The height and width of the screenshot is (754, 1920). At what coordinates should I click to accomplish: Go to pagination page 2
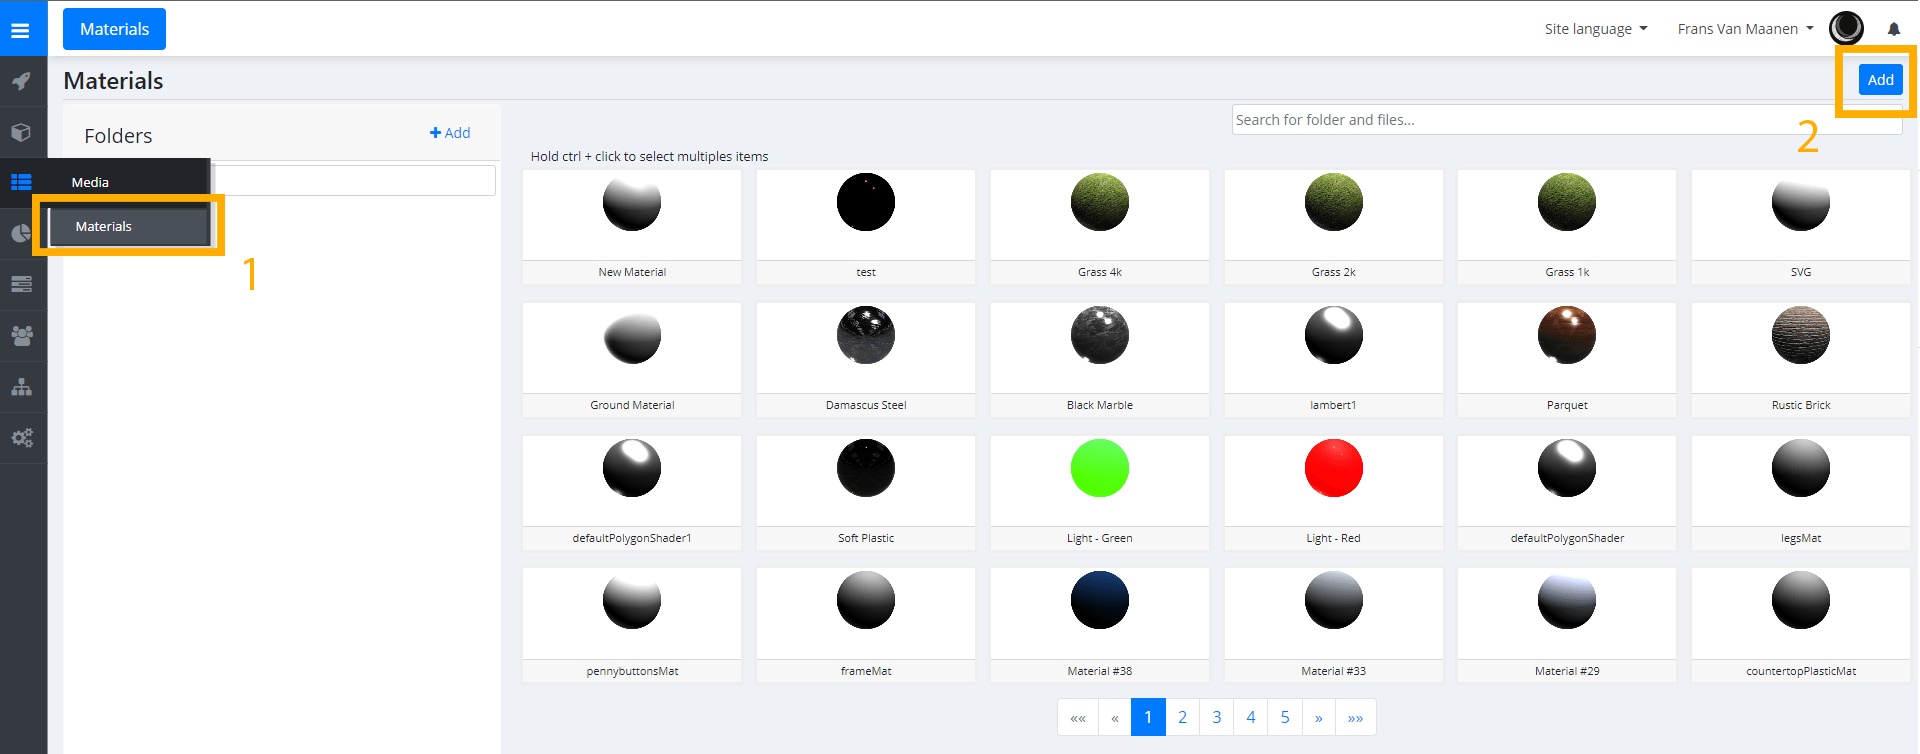[1182, 717]
